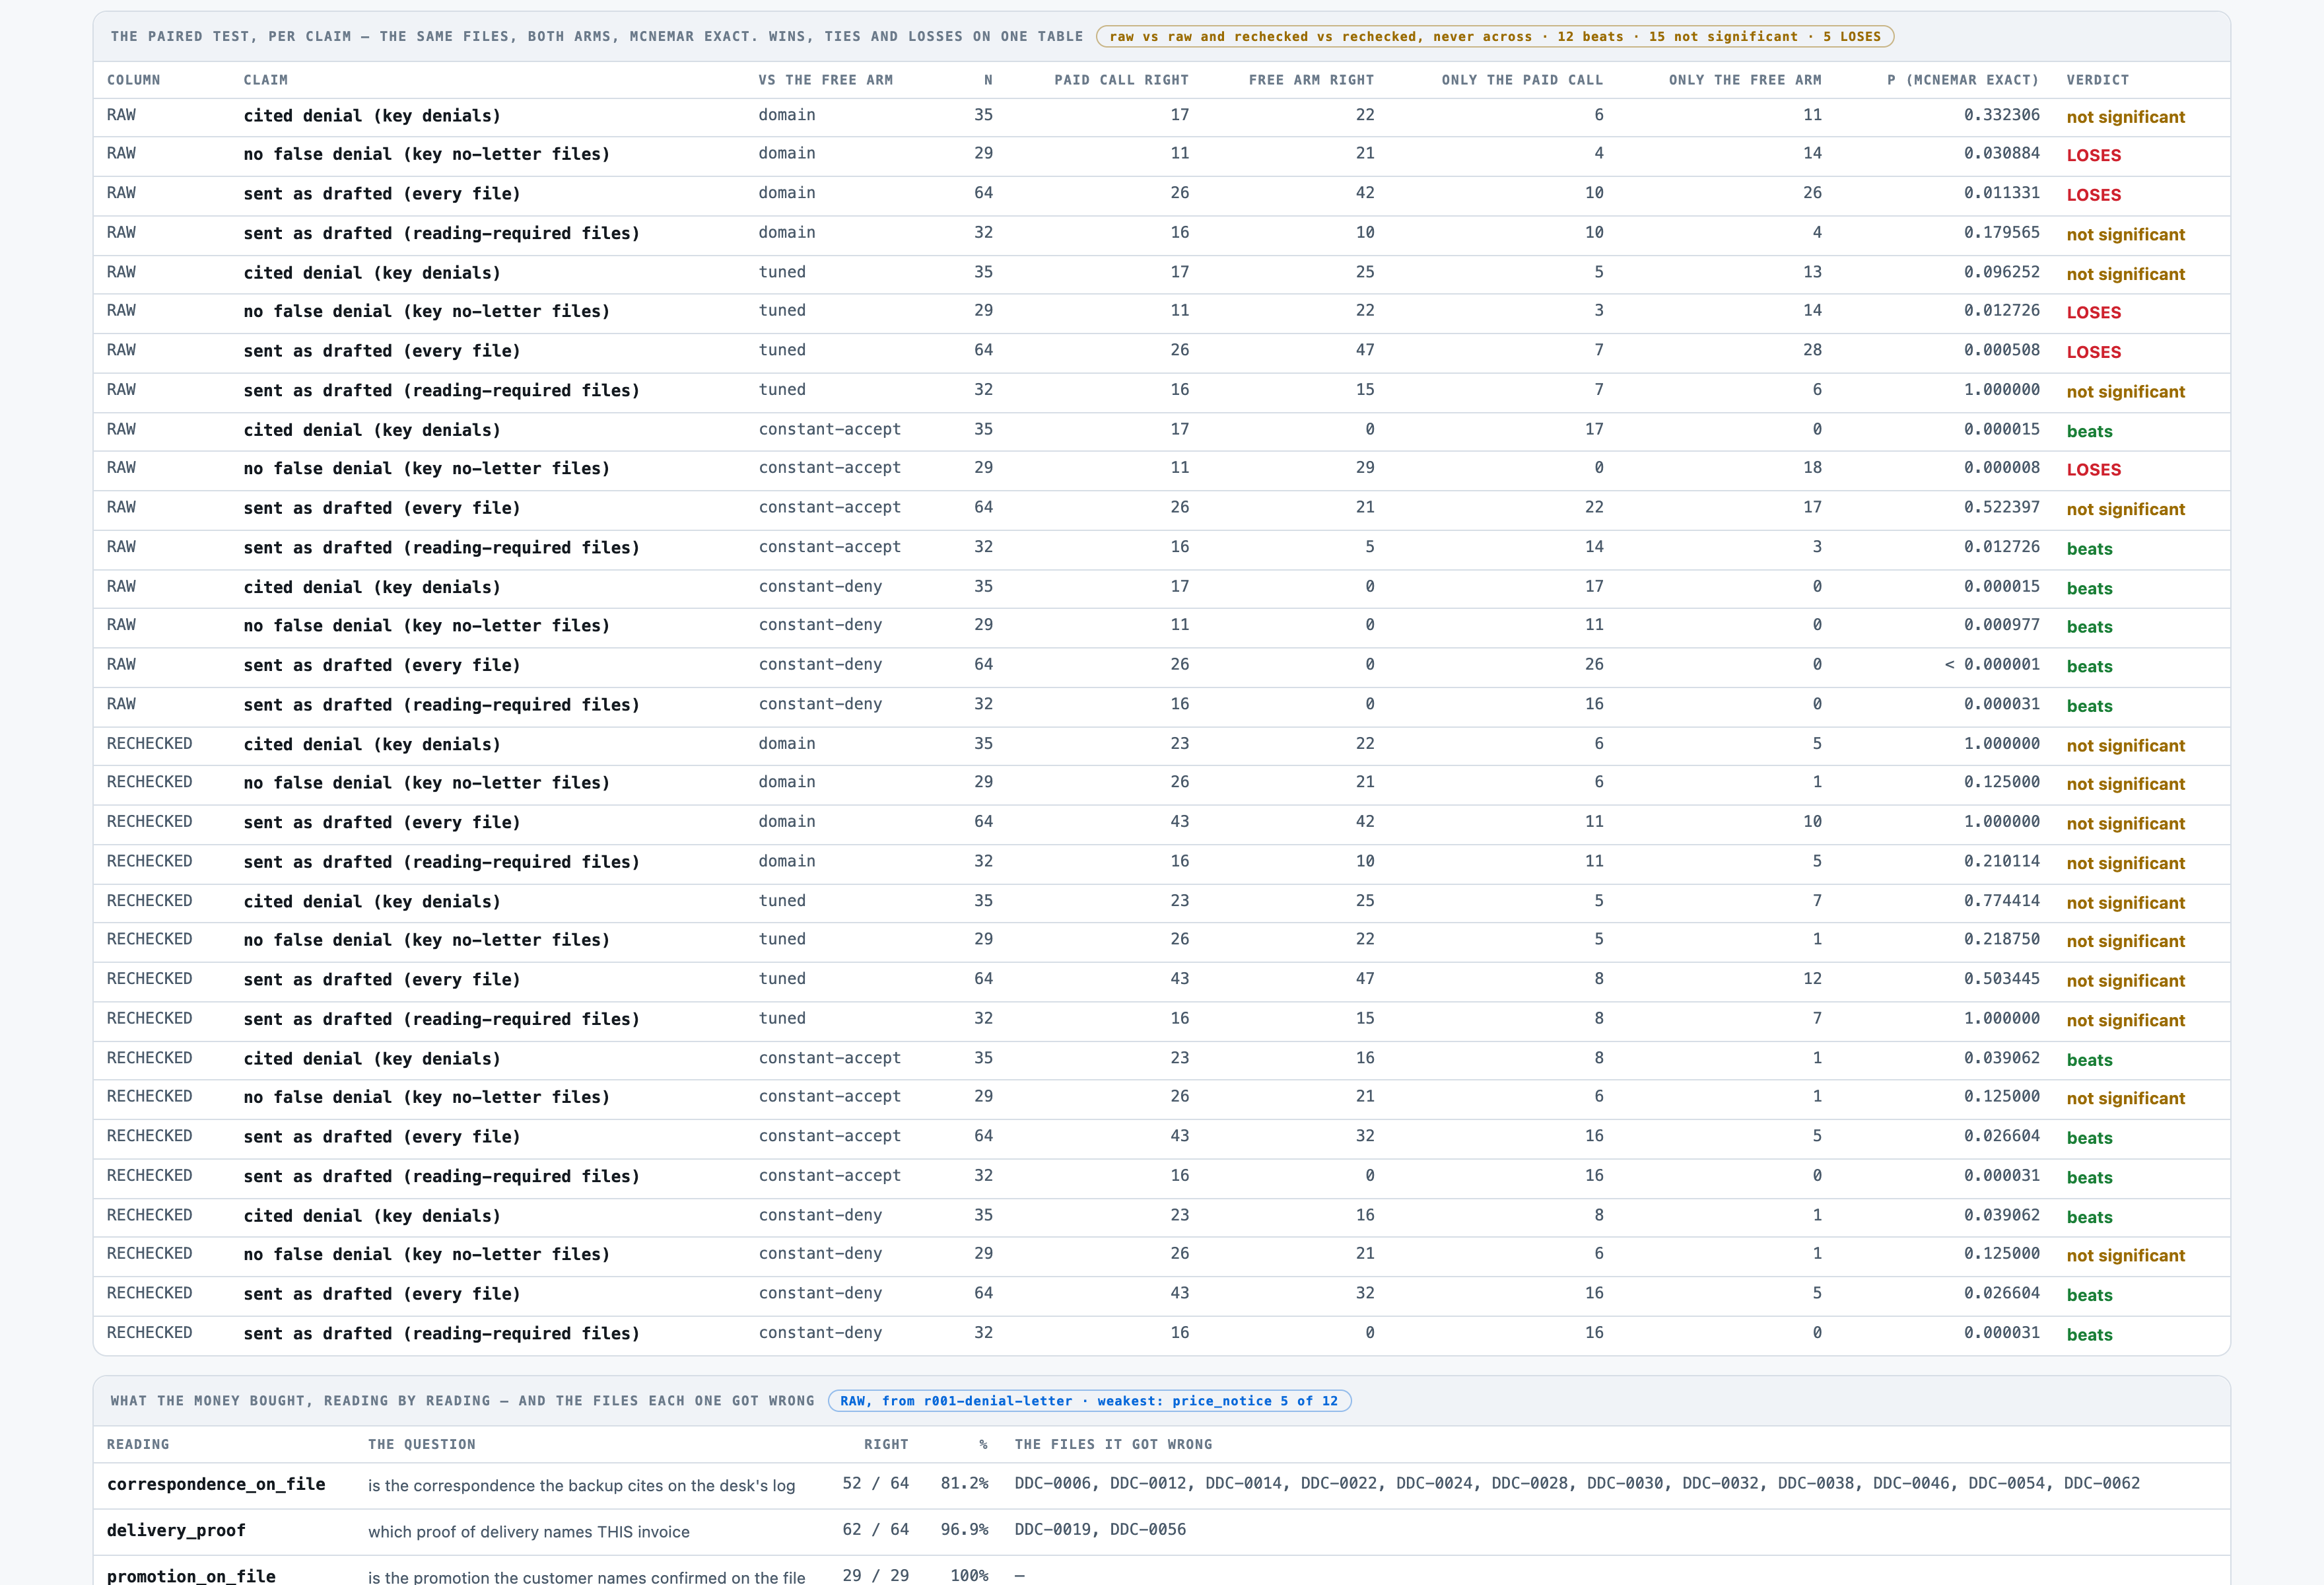Click LOSES verdict beside p-value 0.030884
Image resolution: width=2324 pixels, height=1585 pixels.
coord(2093,156)
